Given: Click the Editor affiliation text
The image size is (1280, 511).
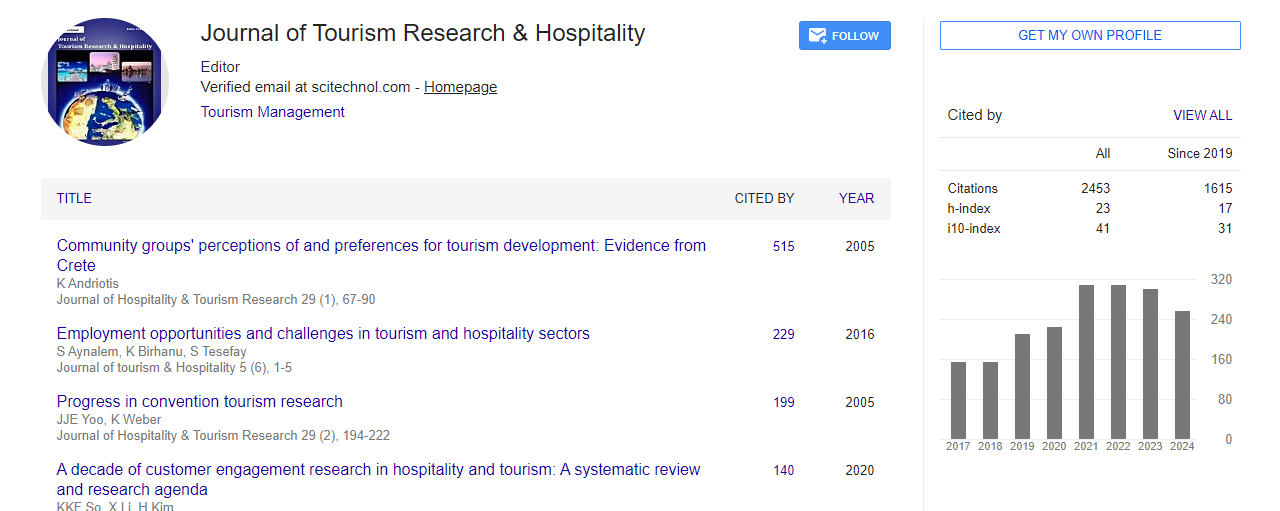Looking at the screenshot, I should click(220, 67).
